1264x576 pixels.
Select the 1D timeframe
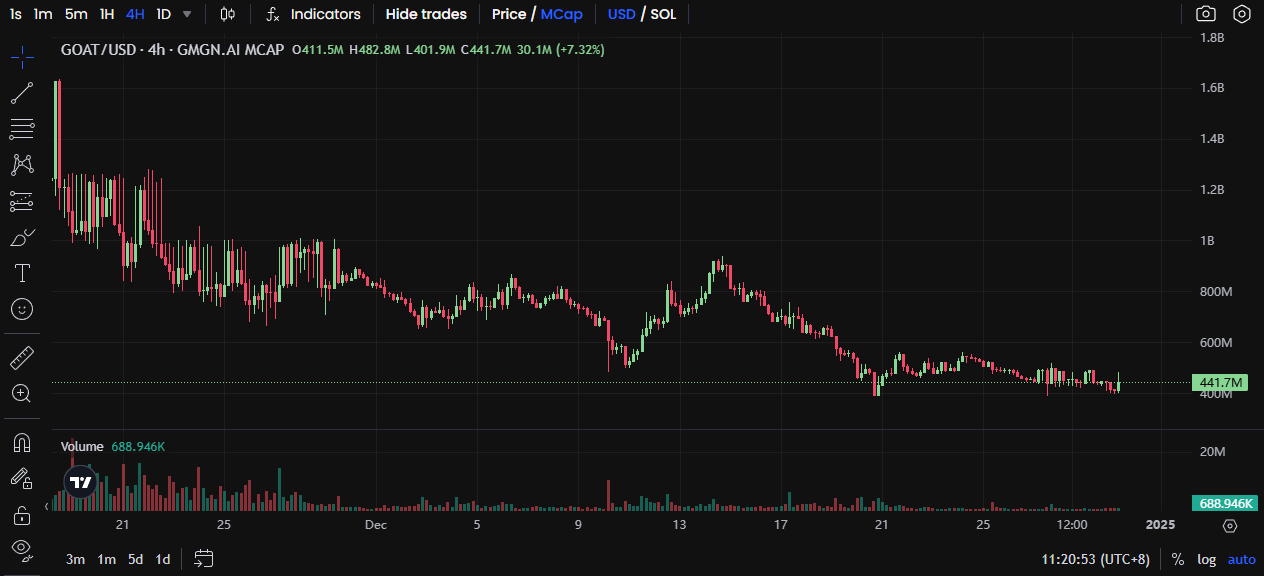pos(163,14)
